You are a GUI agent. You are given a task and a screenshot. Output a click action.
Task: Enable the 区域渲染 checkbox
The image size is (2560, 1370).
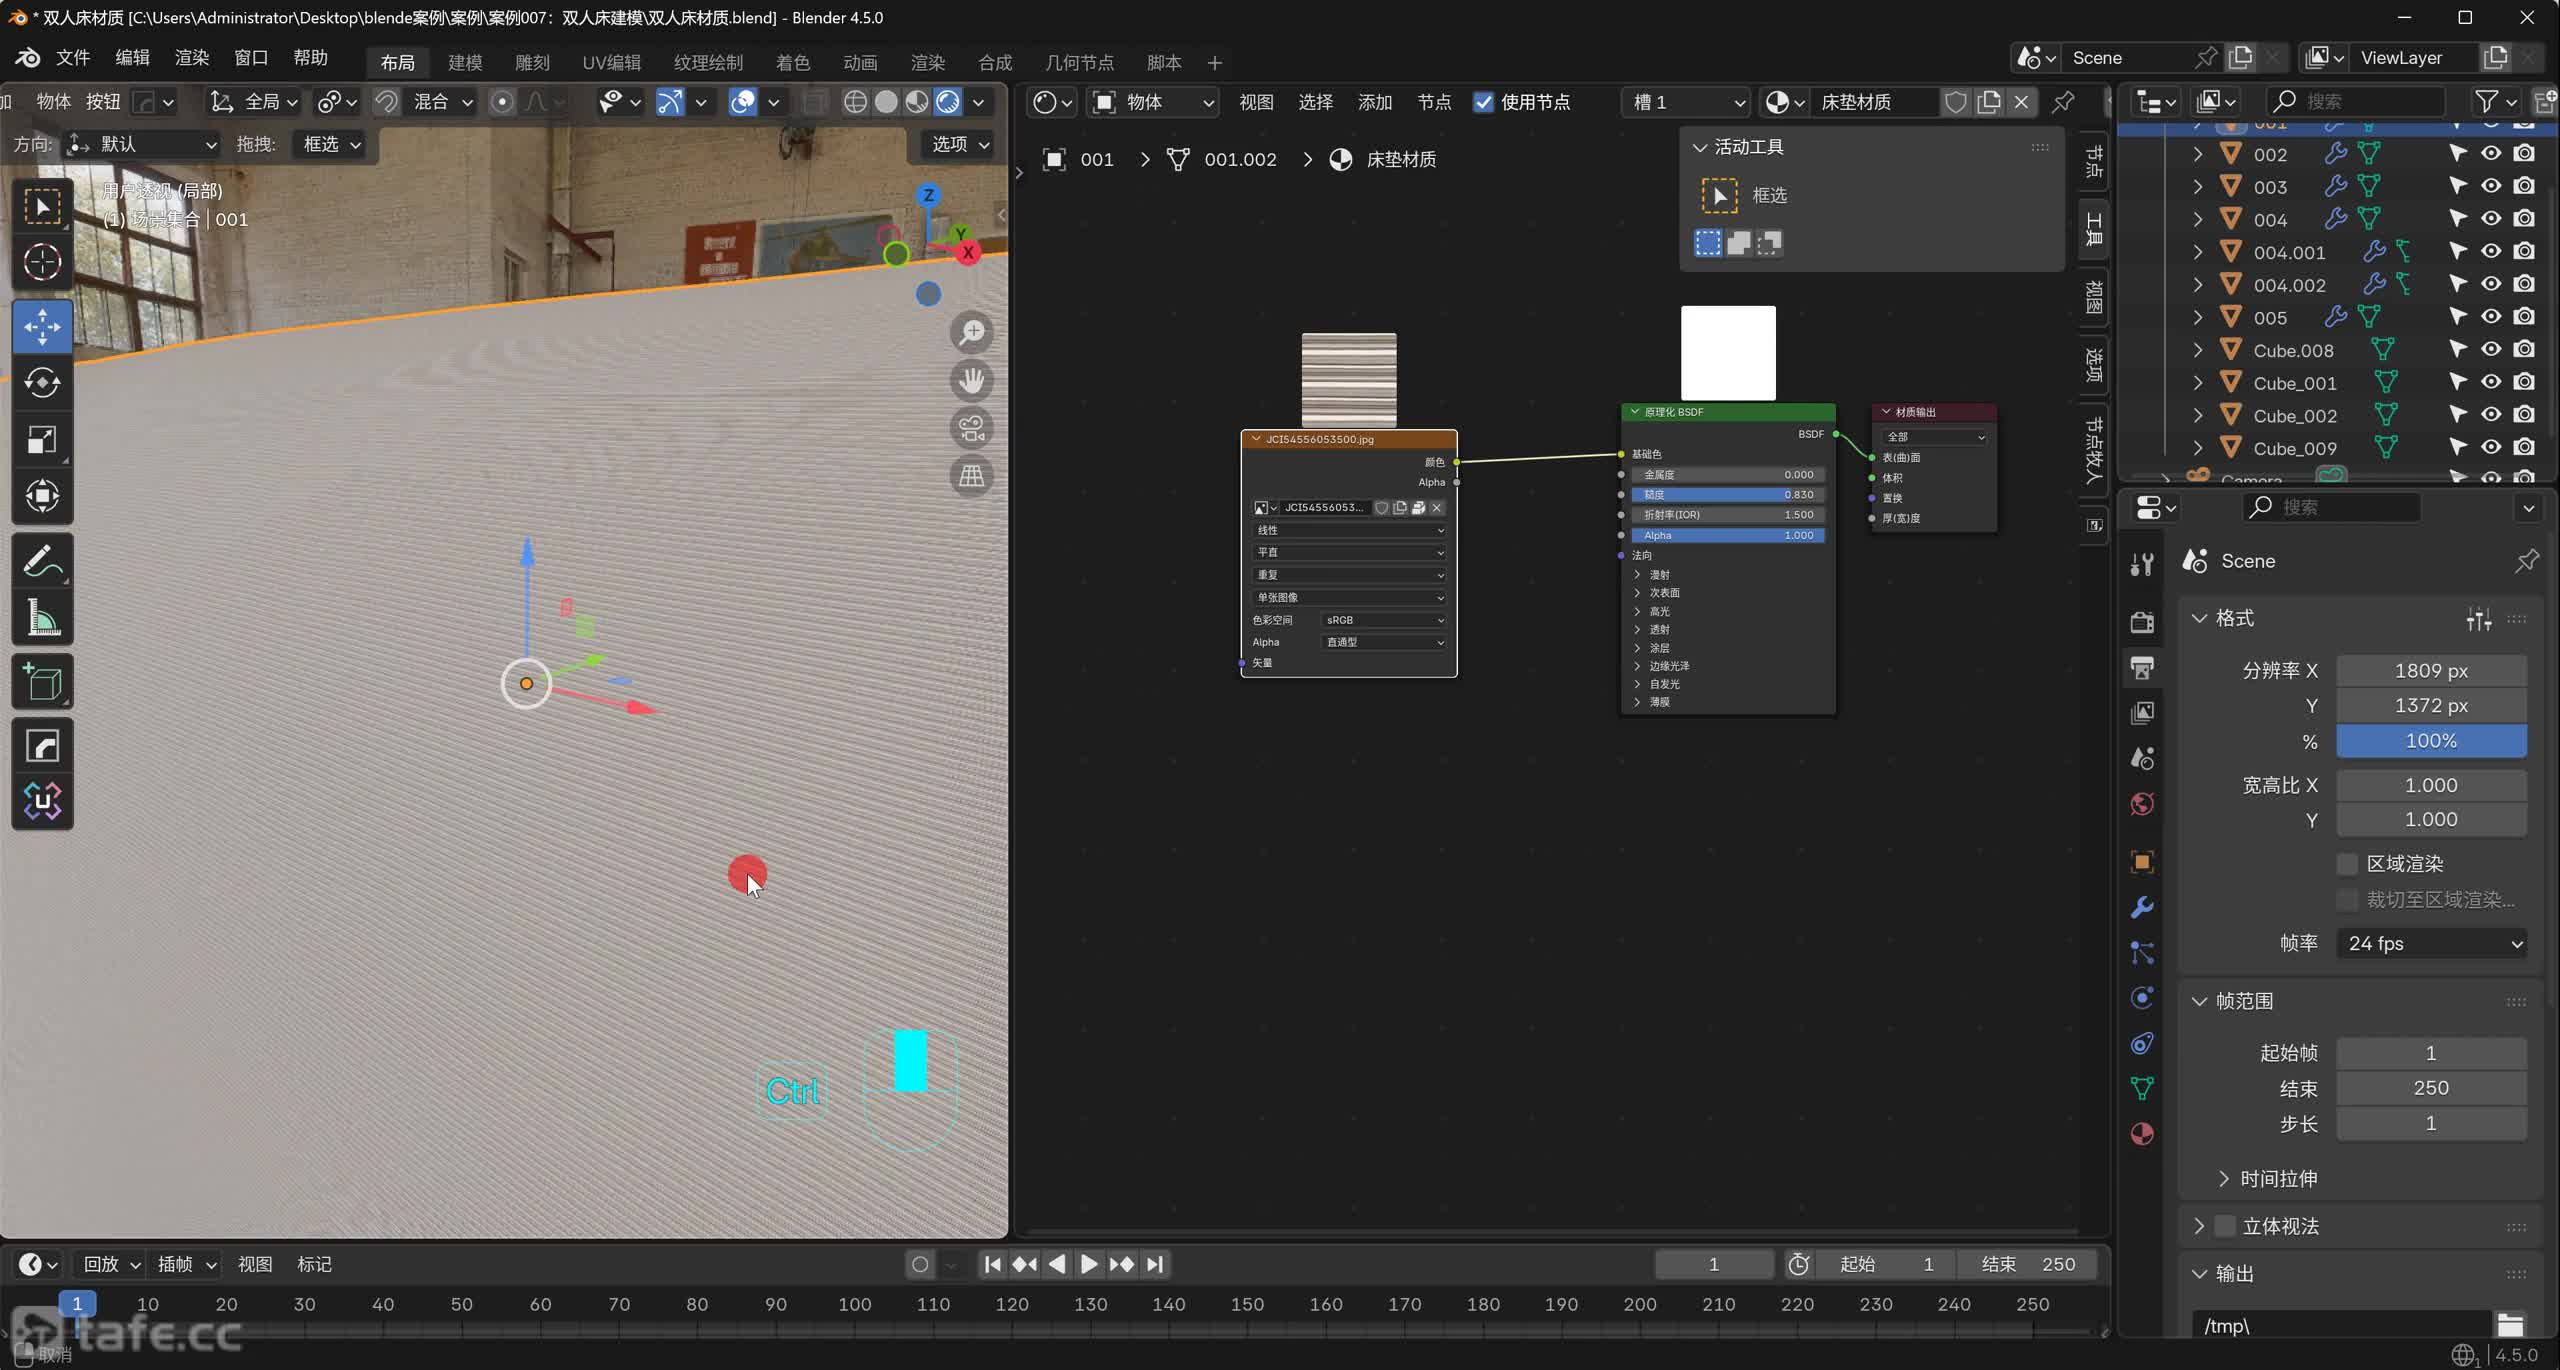[x=2347, y=863]
